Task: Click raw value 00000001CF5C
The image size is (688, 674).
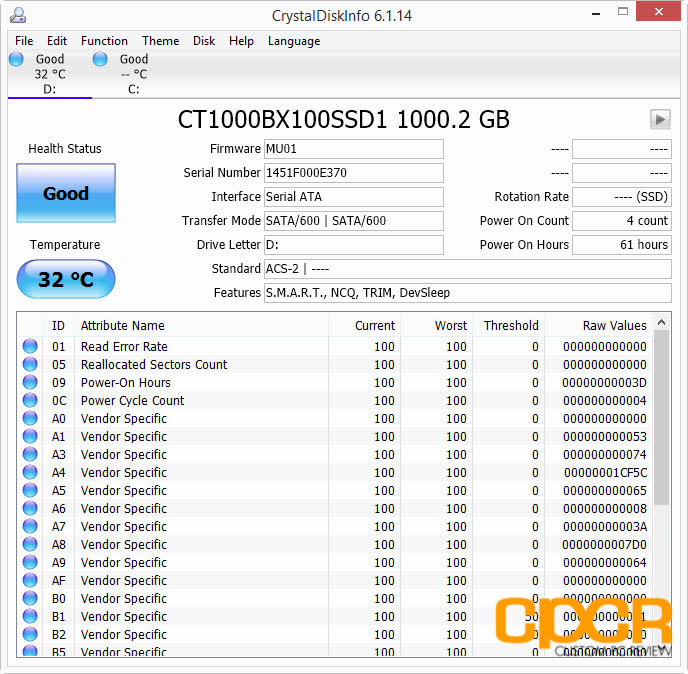Action: [x=606, y=473]
